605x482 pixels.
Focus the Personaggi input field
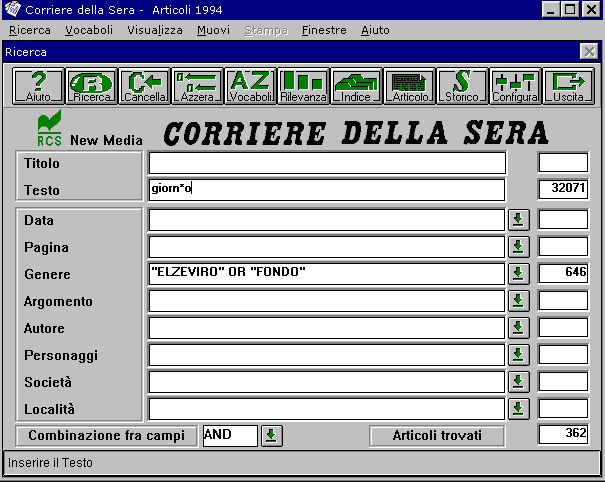click(x=327, y=355)
